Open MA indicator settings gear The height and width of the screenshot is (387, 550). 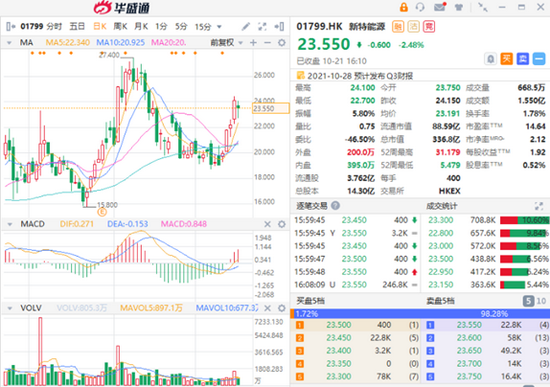click(x=281, y=43)
